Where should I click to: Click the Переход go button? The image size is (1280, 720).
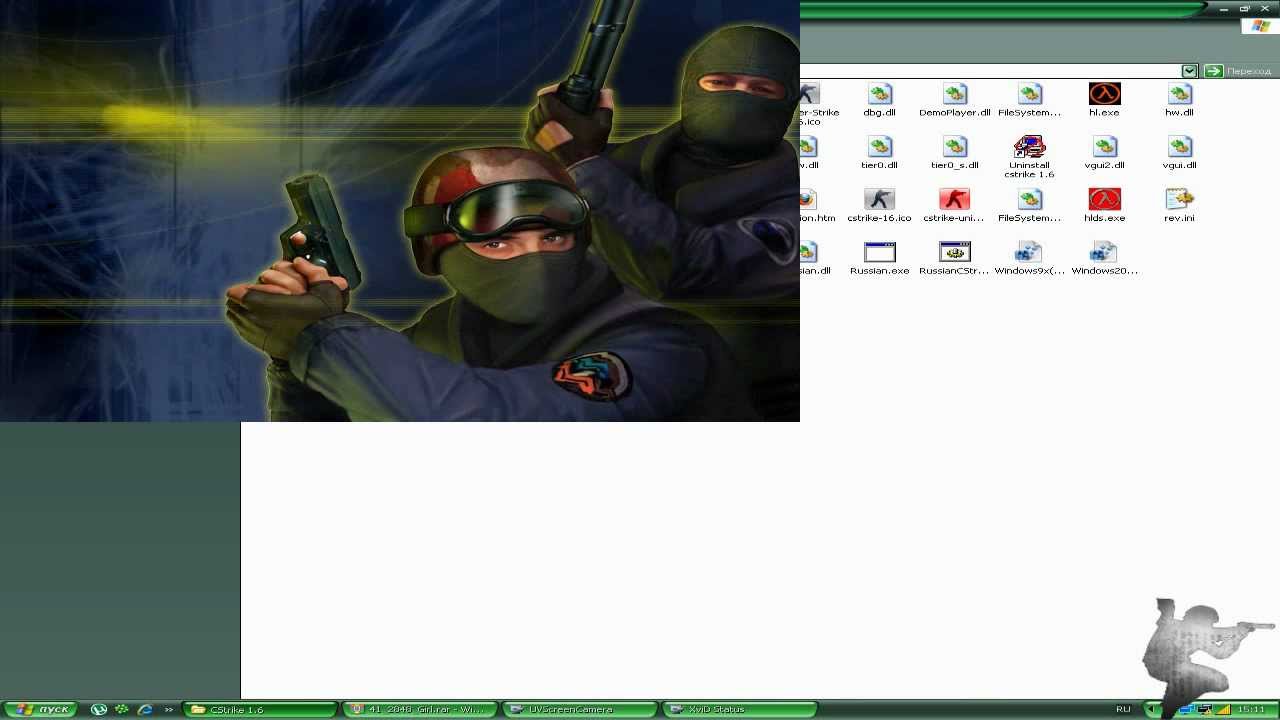tap(1238, 71)
